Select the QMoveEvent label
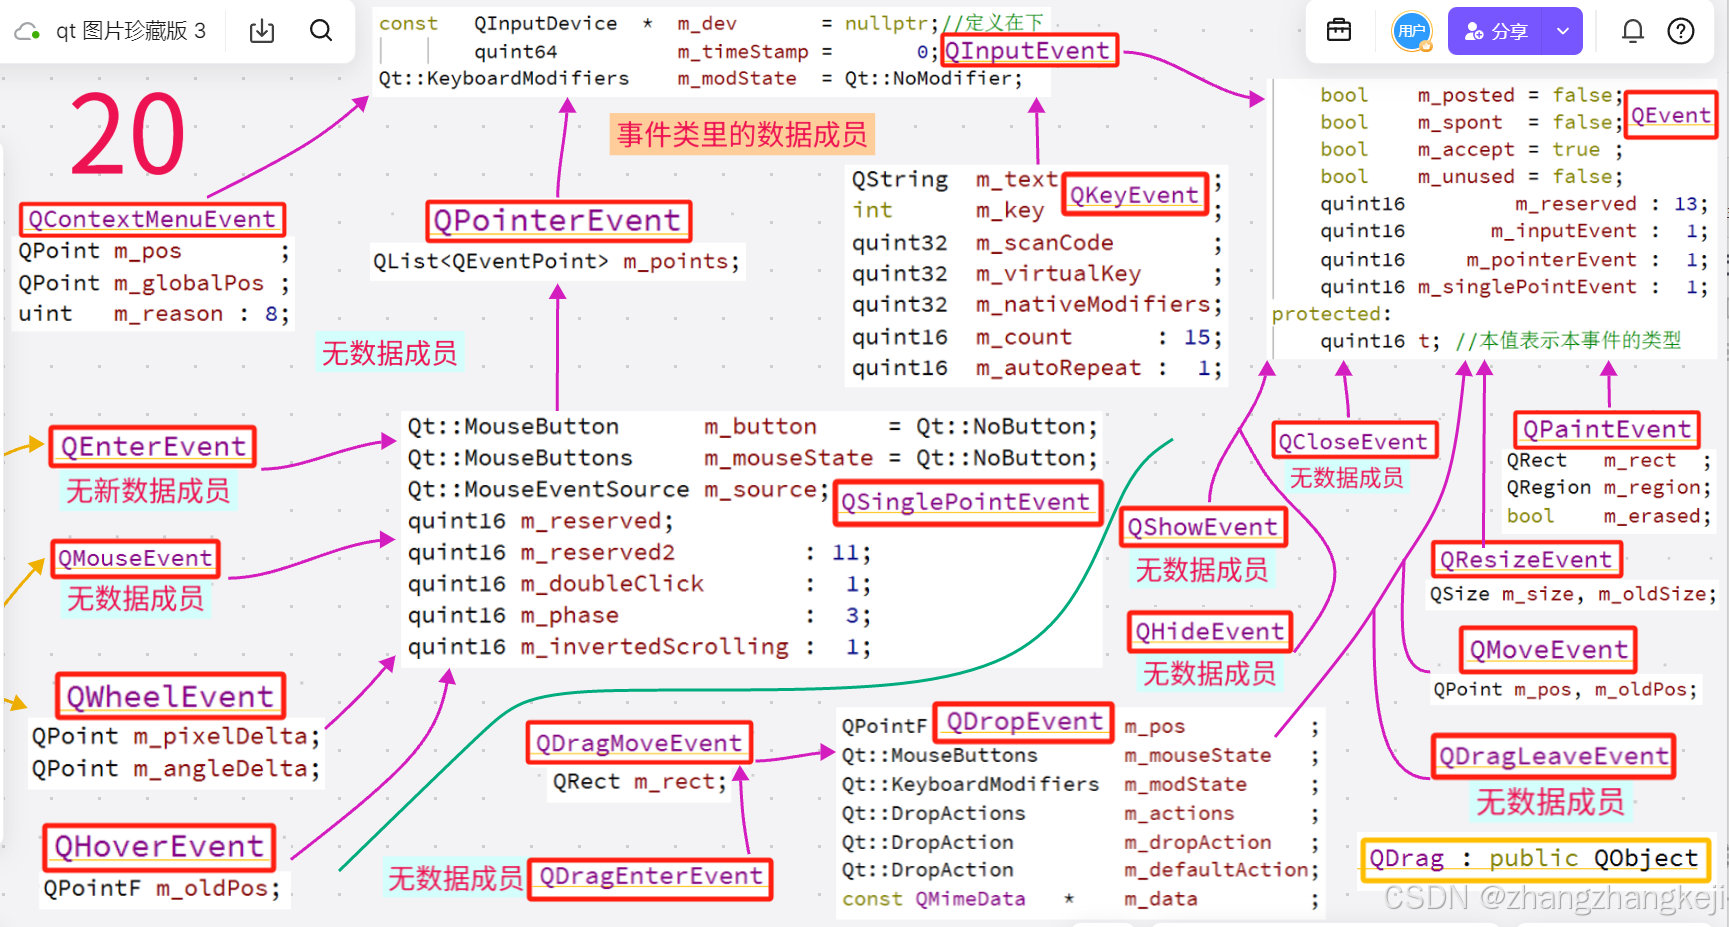The width and height of the screenshot is (1729, 927). (1548, 650)
